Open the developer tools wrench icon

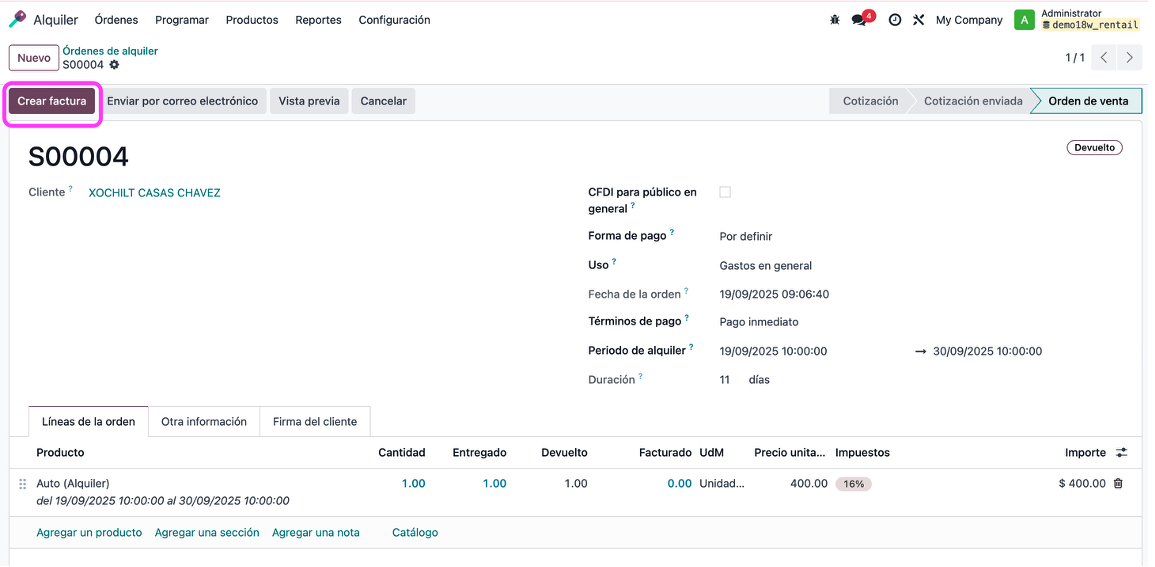click(x=919, y=20)
